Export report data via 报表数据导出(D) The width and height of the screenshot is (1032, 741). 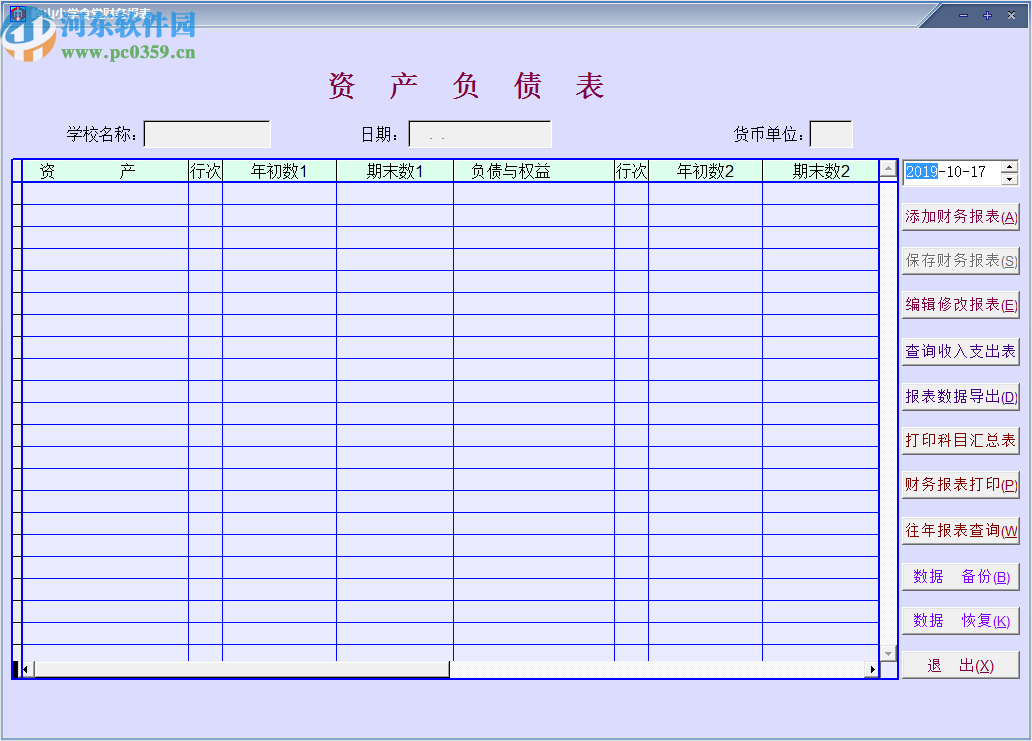click(960, 395)
